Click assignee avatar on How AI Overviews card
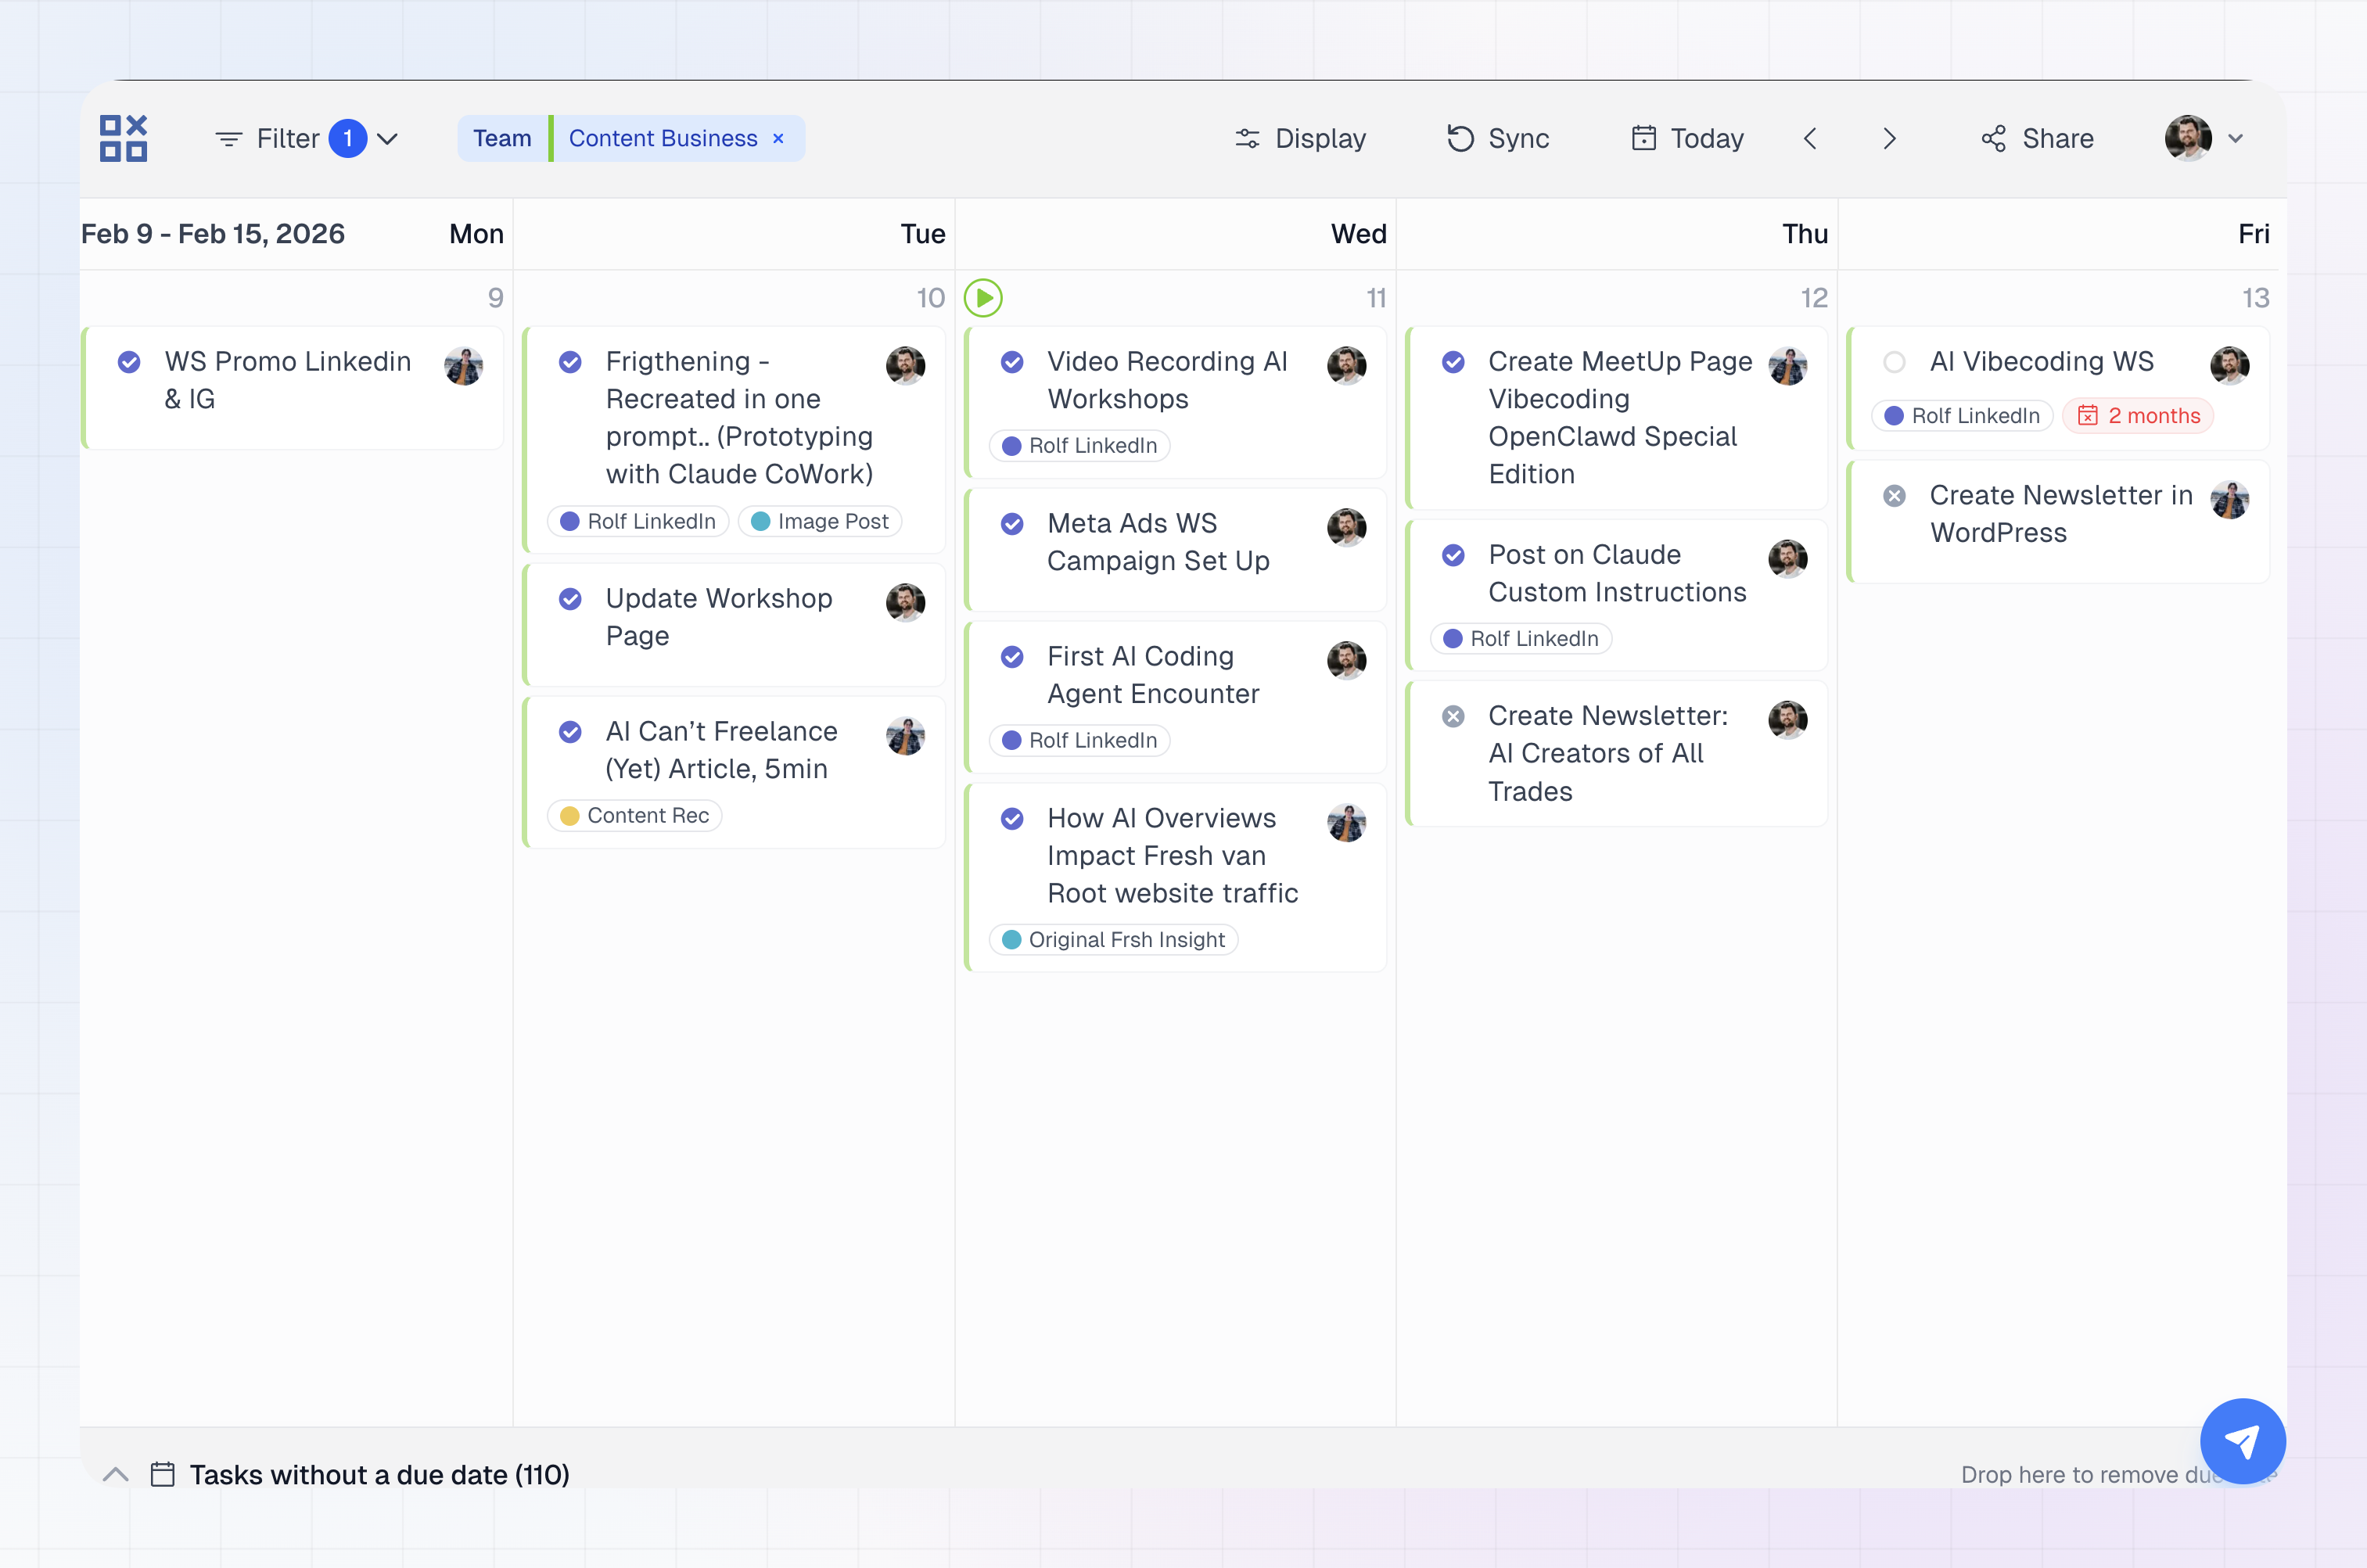2367x1568 pixels. click(1347, 823)
